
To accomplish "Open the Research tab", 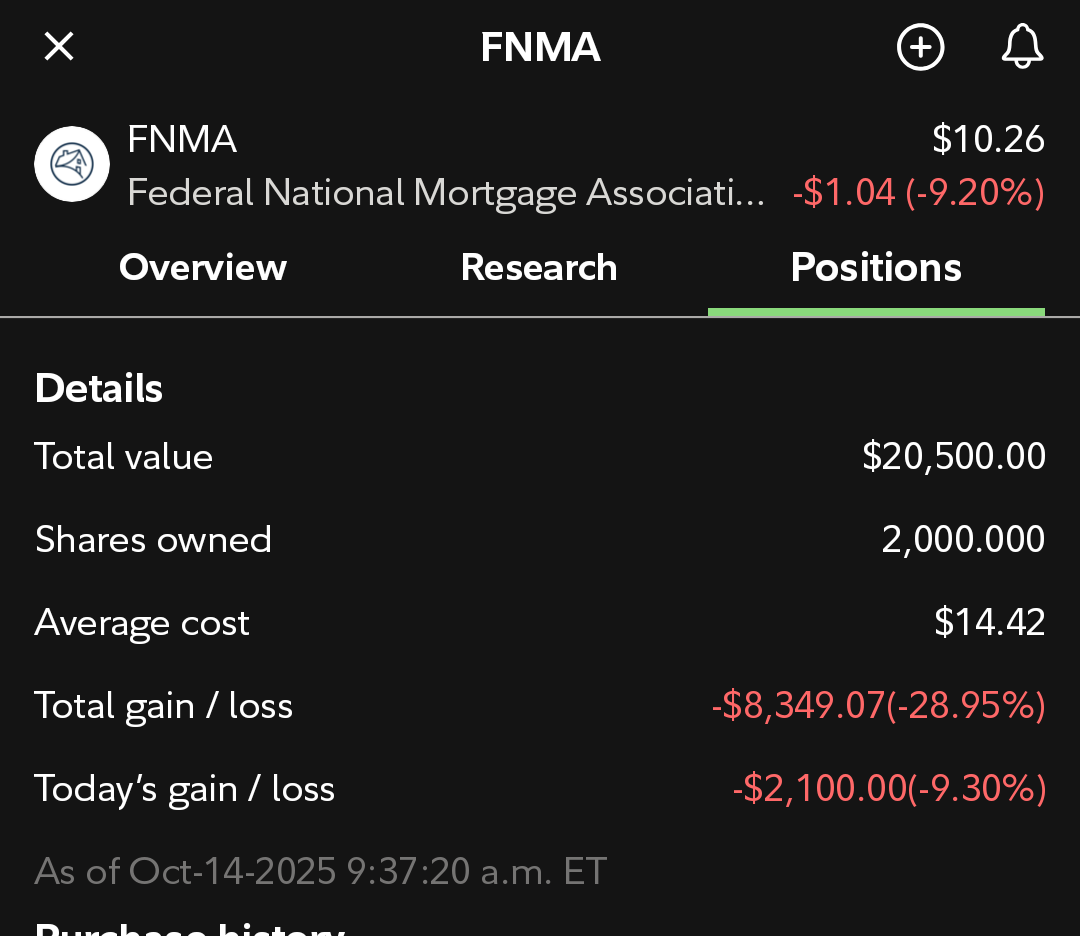I will [539, 268].
